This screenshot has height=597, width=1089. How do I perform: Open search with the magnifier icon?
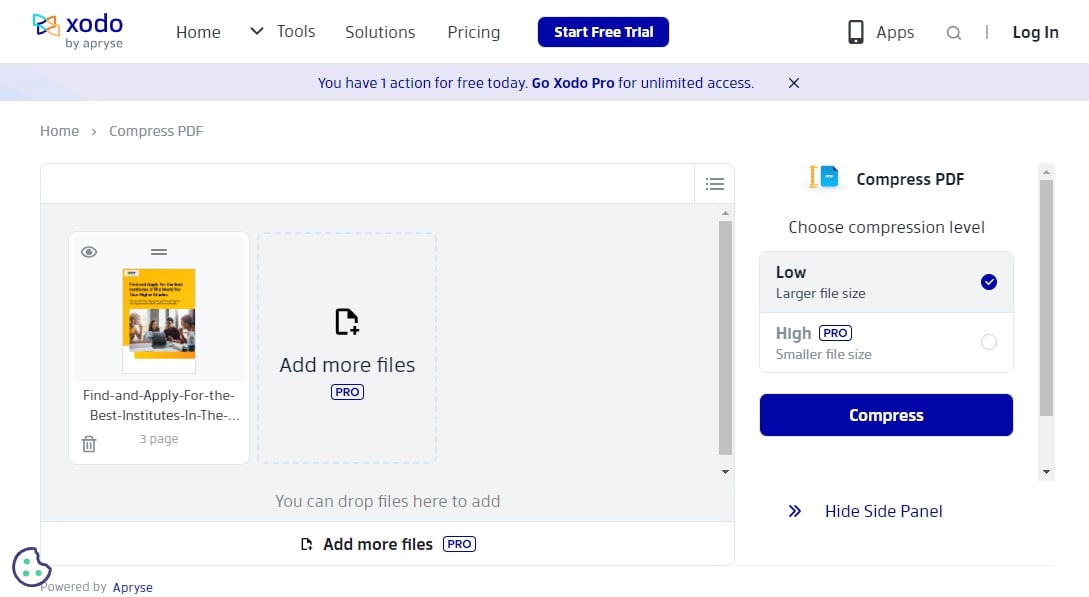pos(953,32)
